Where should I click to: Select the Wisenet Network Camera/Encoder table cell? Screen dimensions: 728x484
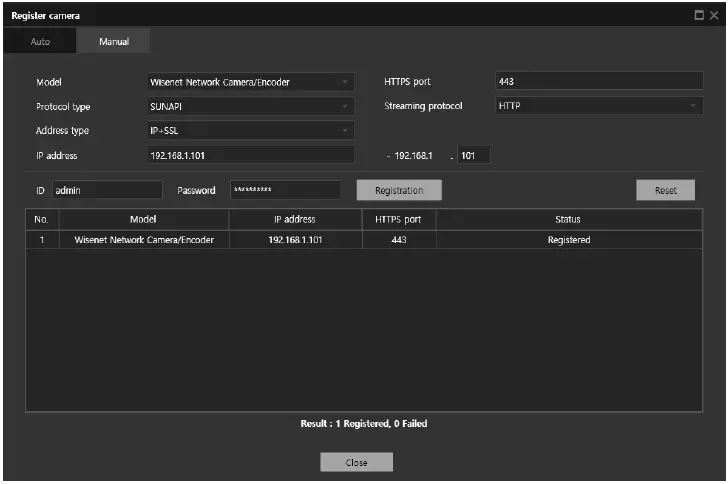[144, 240]
